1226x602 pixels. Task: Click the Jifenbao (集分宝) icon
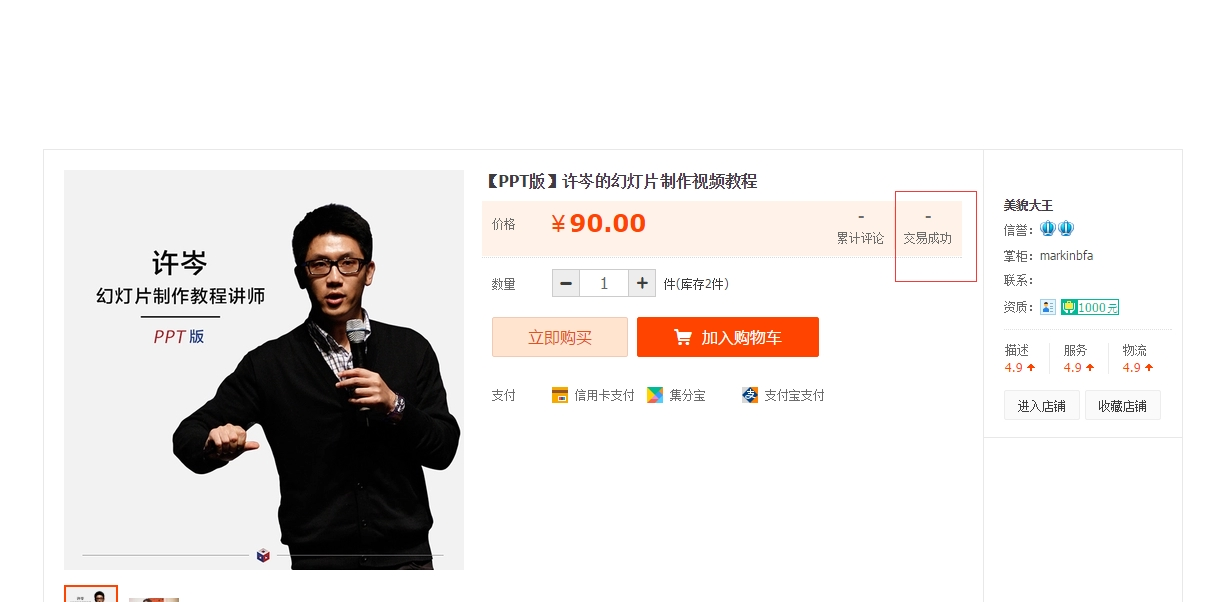point(655,395)
